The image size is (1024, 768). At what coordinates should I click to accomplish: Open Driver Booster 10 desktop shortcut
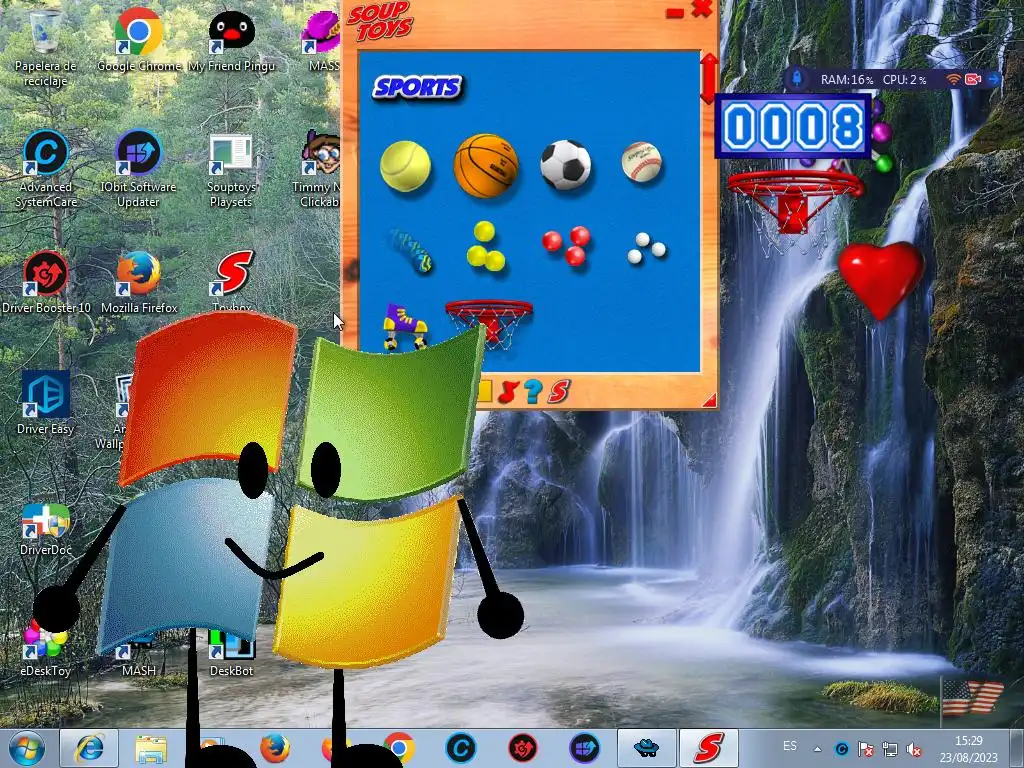[x=46, y=282]
